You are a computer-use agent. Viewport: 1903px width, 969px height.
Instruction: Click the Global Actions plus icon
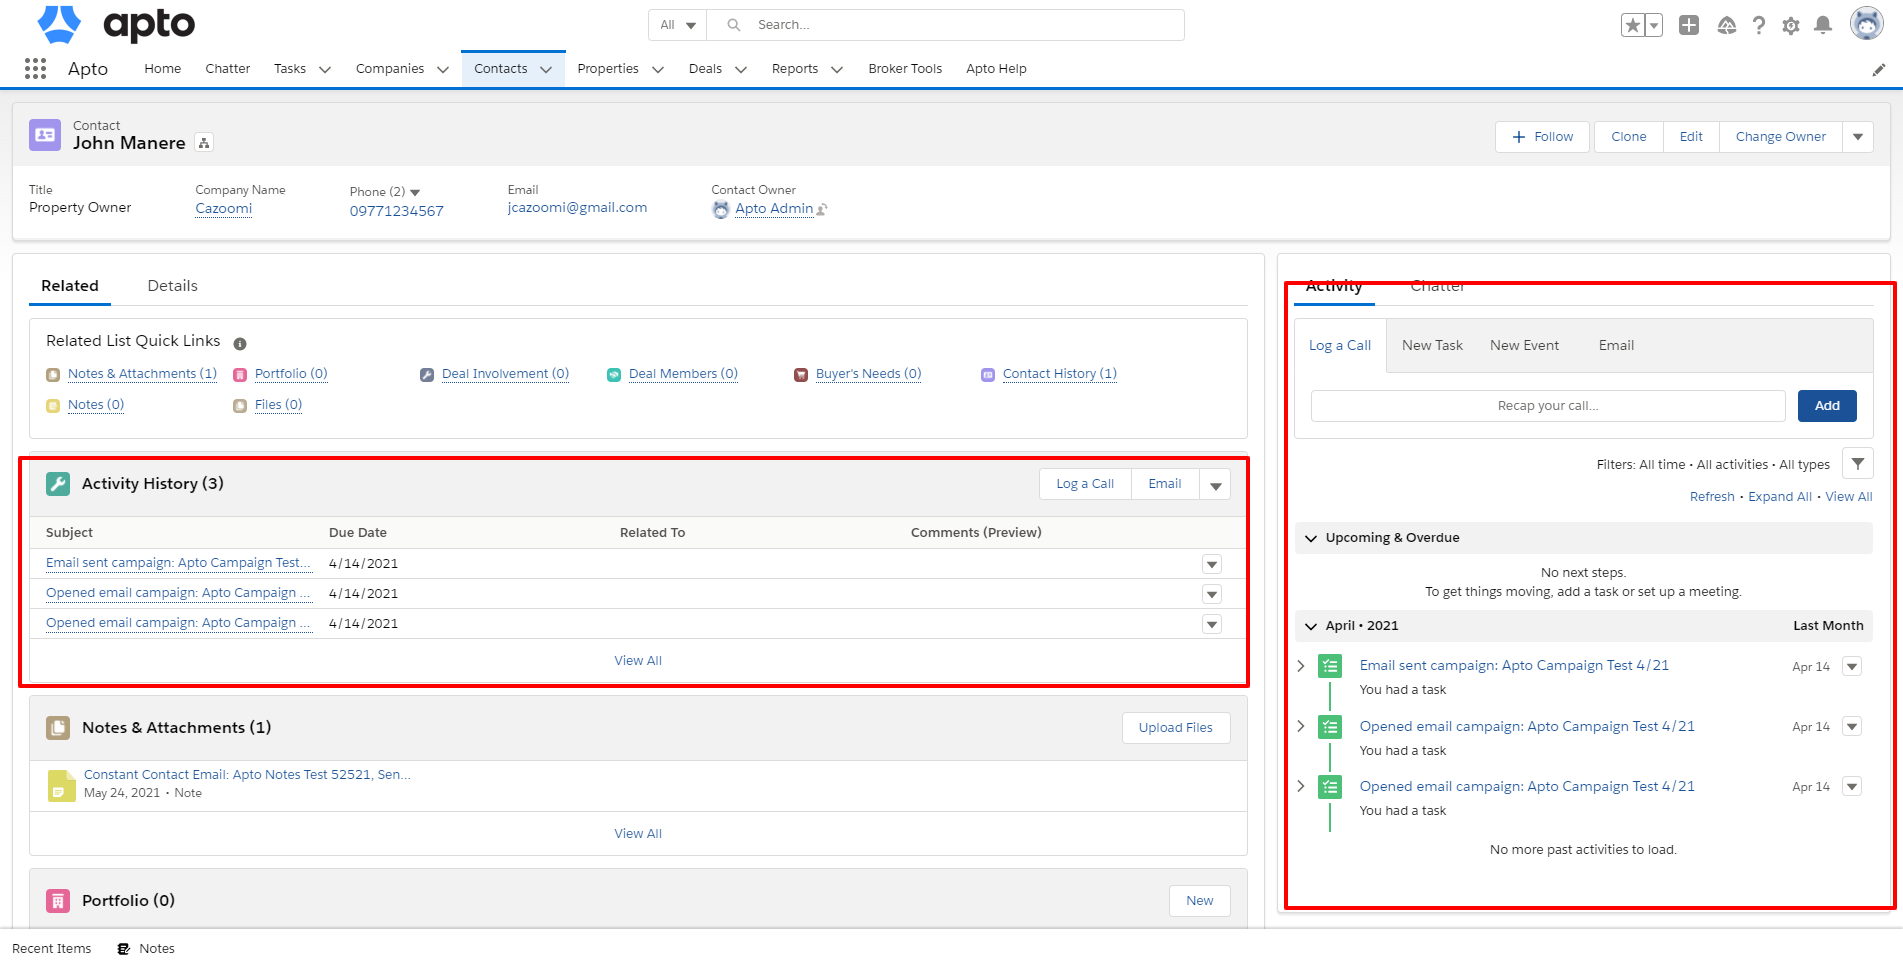point(1689,26)
